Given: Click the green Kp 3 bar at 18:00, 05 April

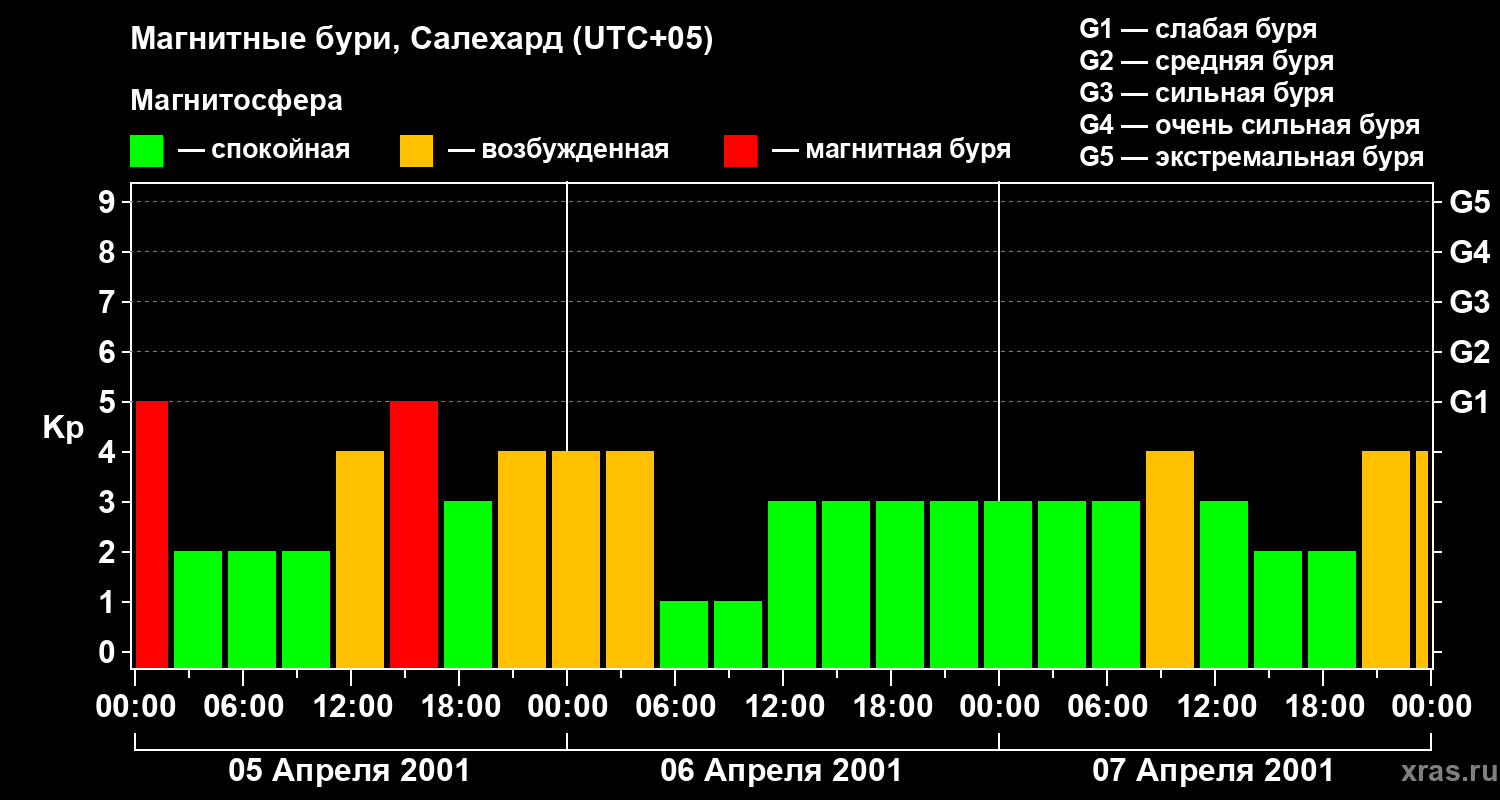Looking at the screenshot, I should (x=468, y=584).
